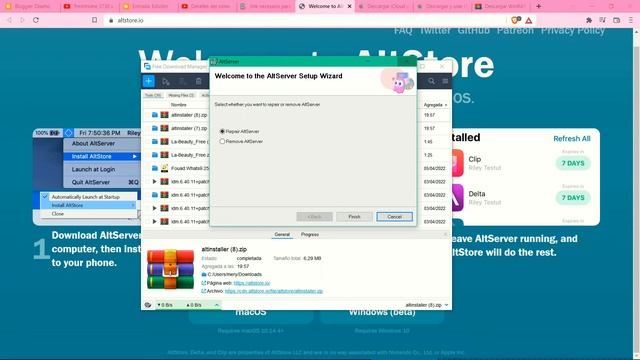Image resolution: width=640 pixels, height=360 pixels.
Task: Open the browser extensions puzzle icon
Action: click(x=589, y=20)
